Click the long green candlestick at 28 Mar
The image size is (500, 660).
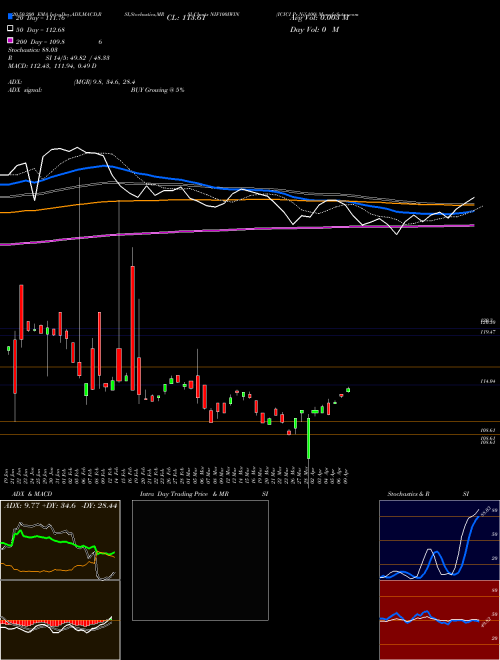[309, 438]
